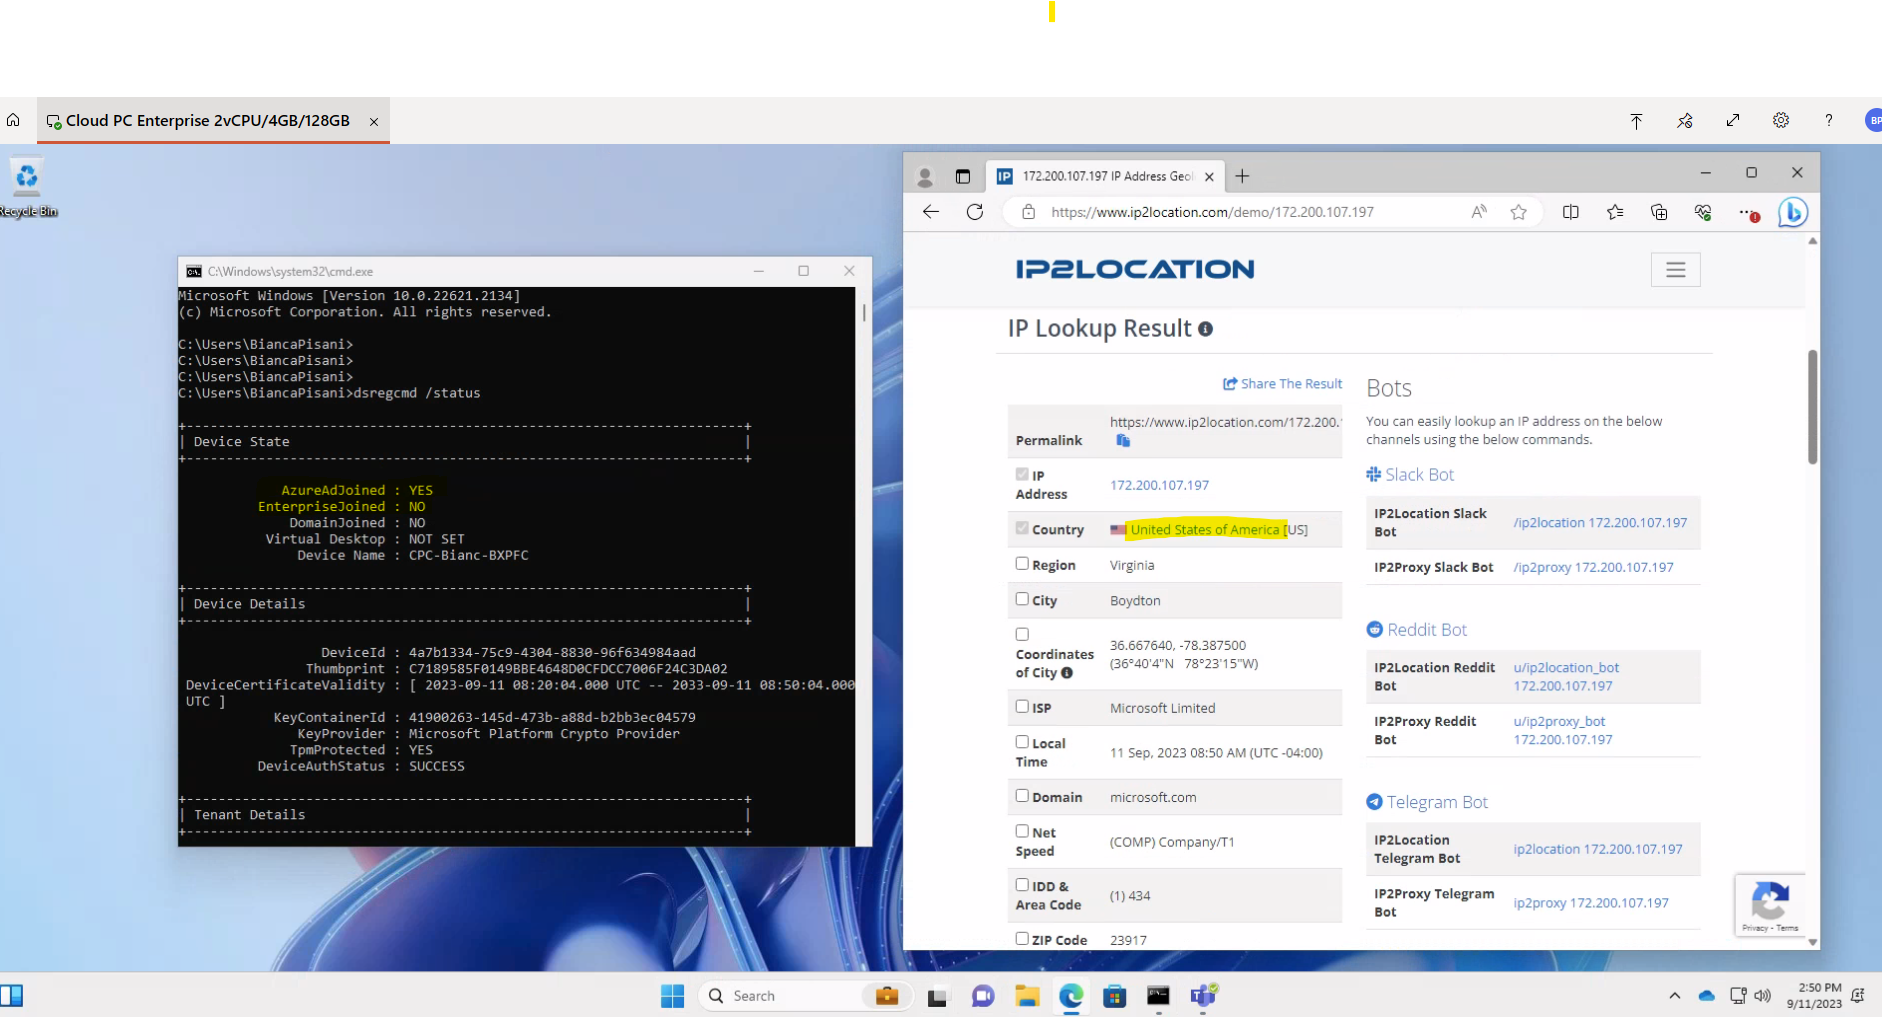Click the ip2location URL address bar
The image size is (1882, 1017).
[1212, 212]
